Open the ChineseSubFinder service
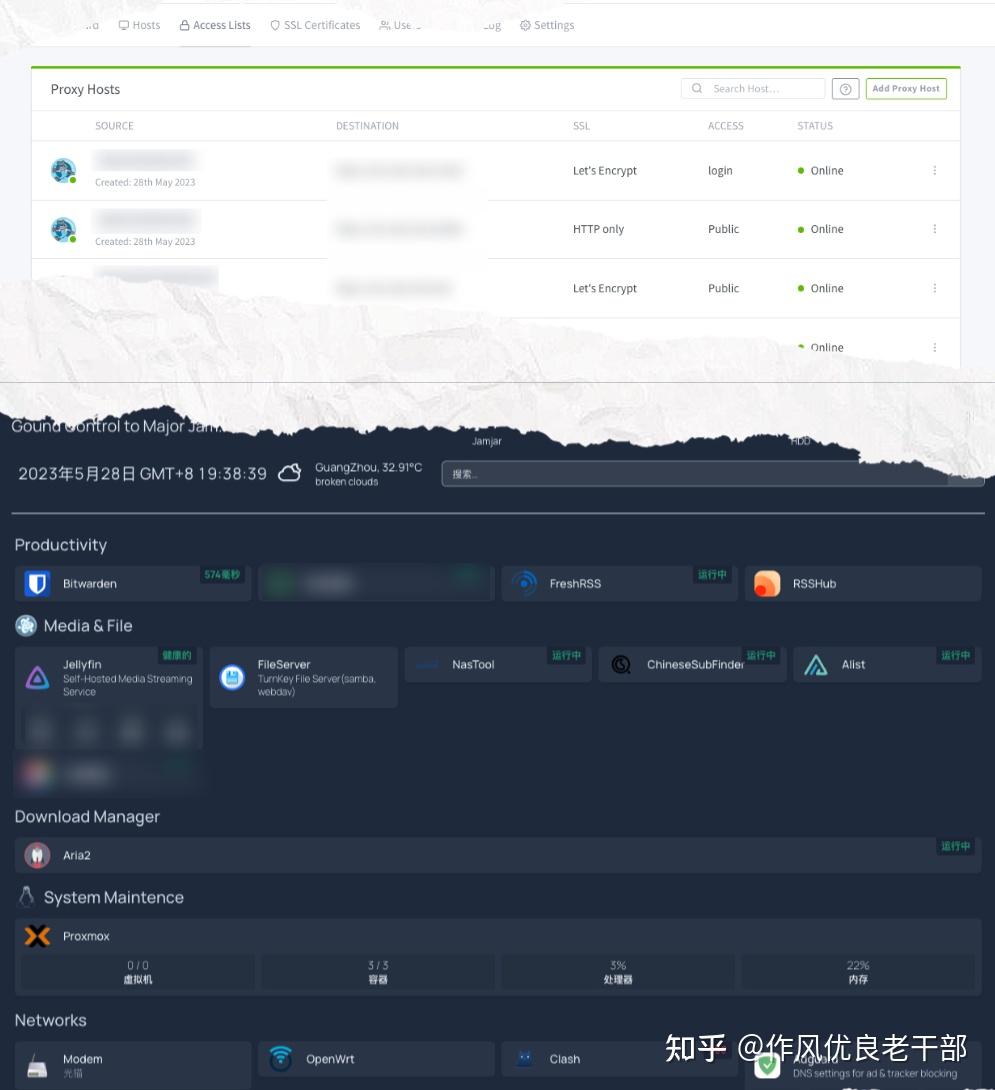This screenshot has width=995, height=1090. pyautogui.click(x=693, y=665)
